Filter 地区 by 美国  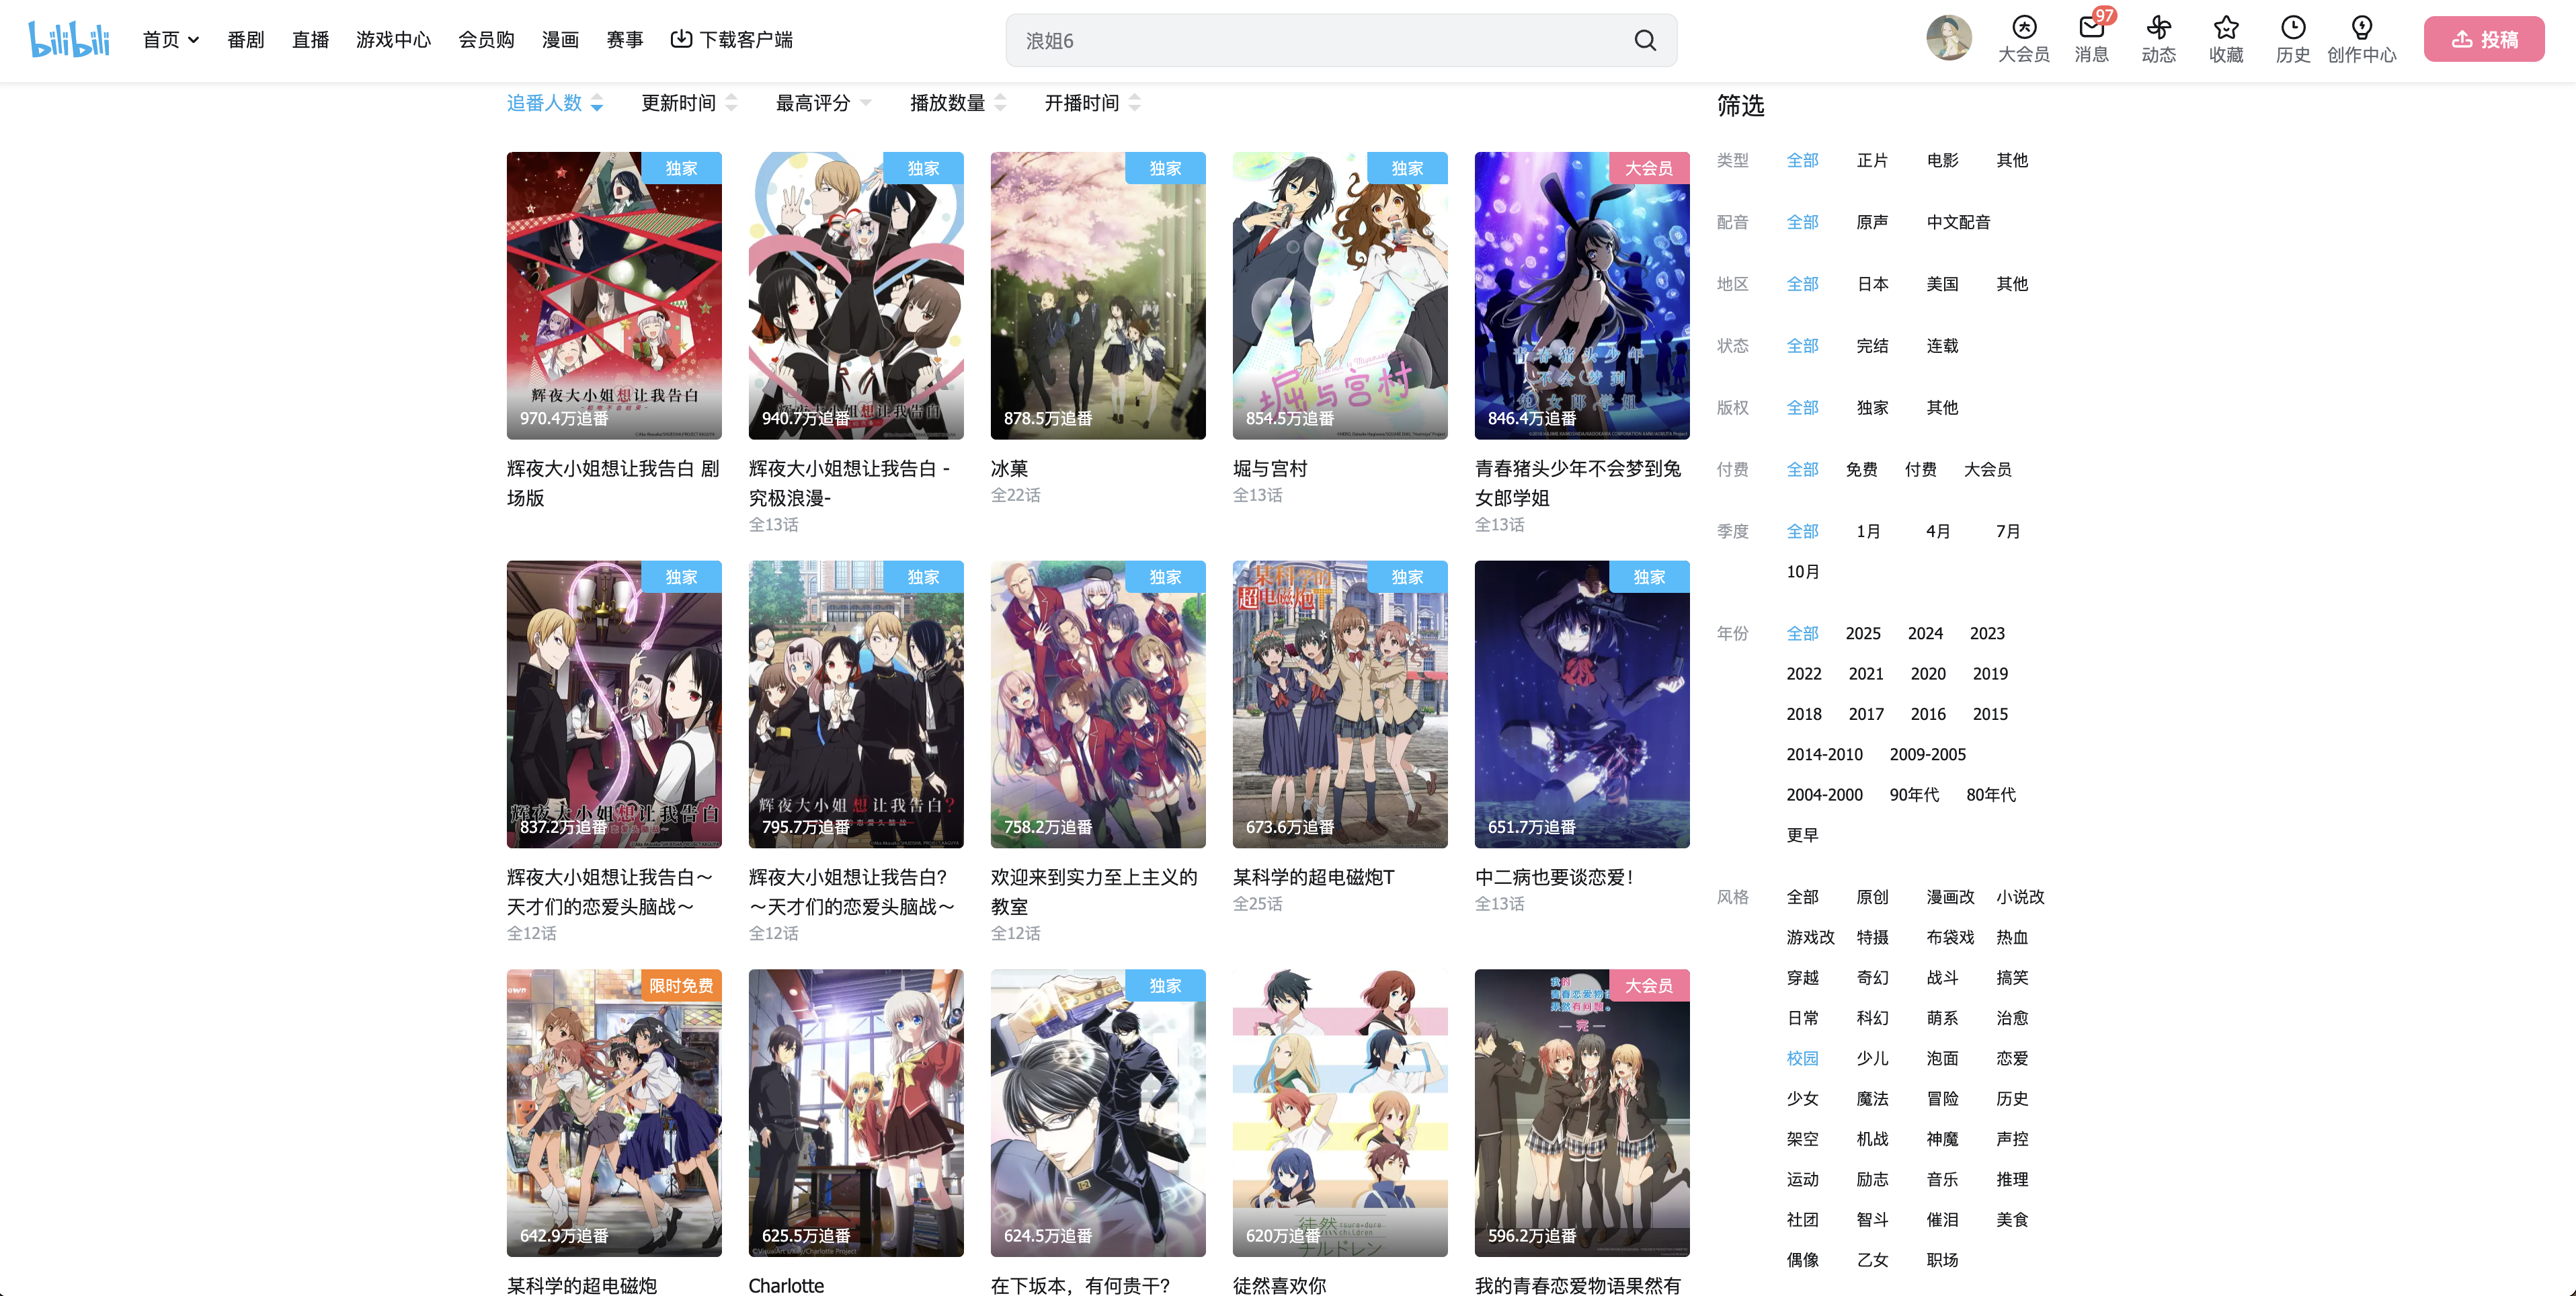coord(1942,284)
